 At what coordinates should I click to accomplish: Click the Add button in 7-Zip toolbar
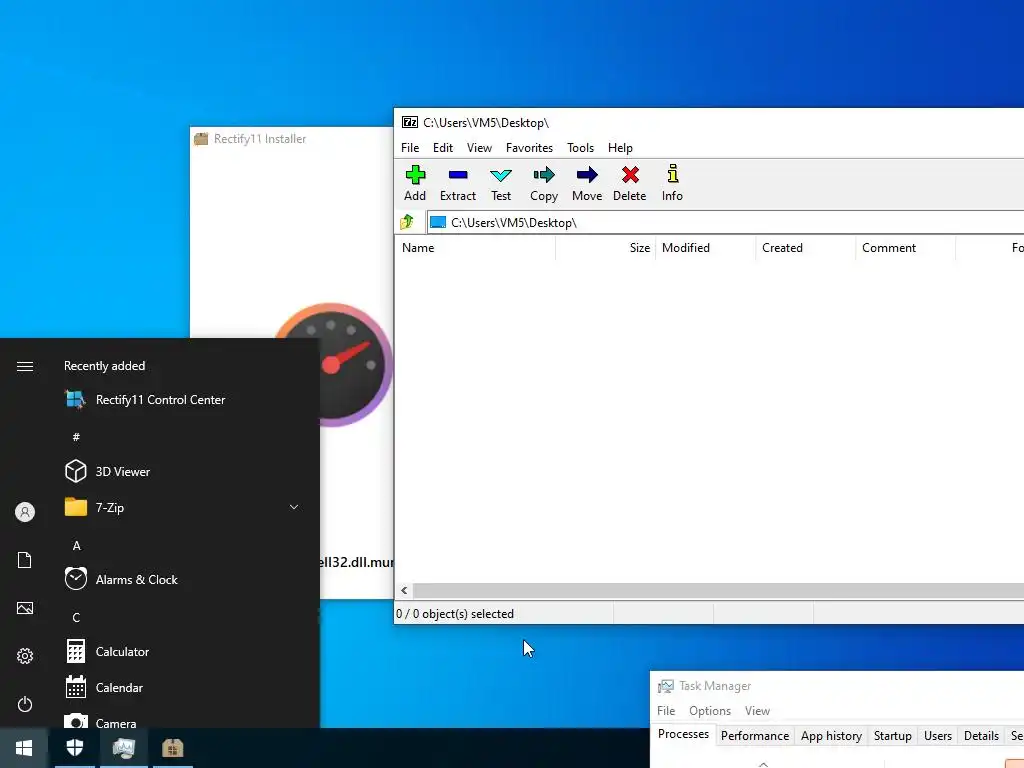point(415,184)
